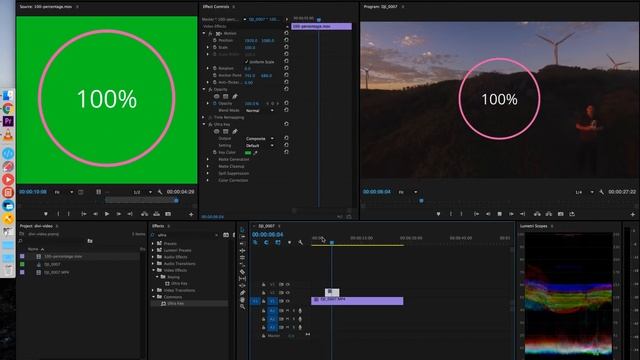Open Program monitor zoom Fit dropdown
Viewport: 640px width, 360px height.
[x=408, y=192]
